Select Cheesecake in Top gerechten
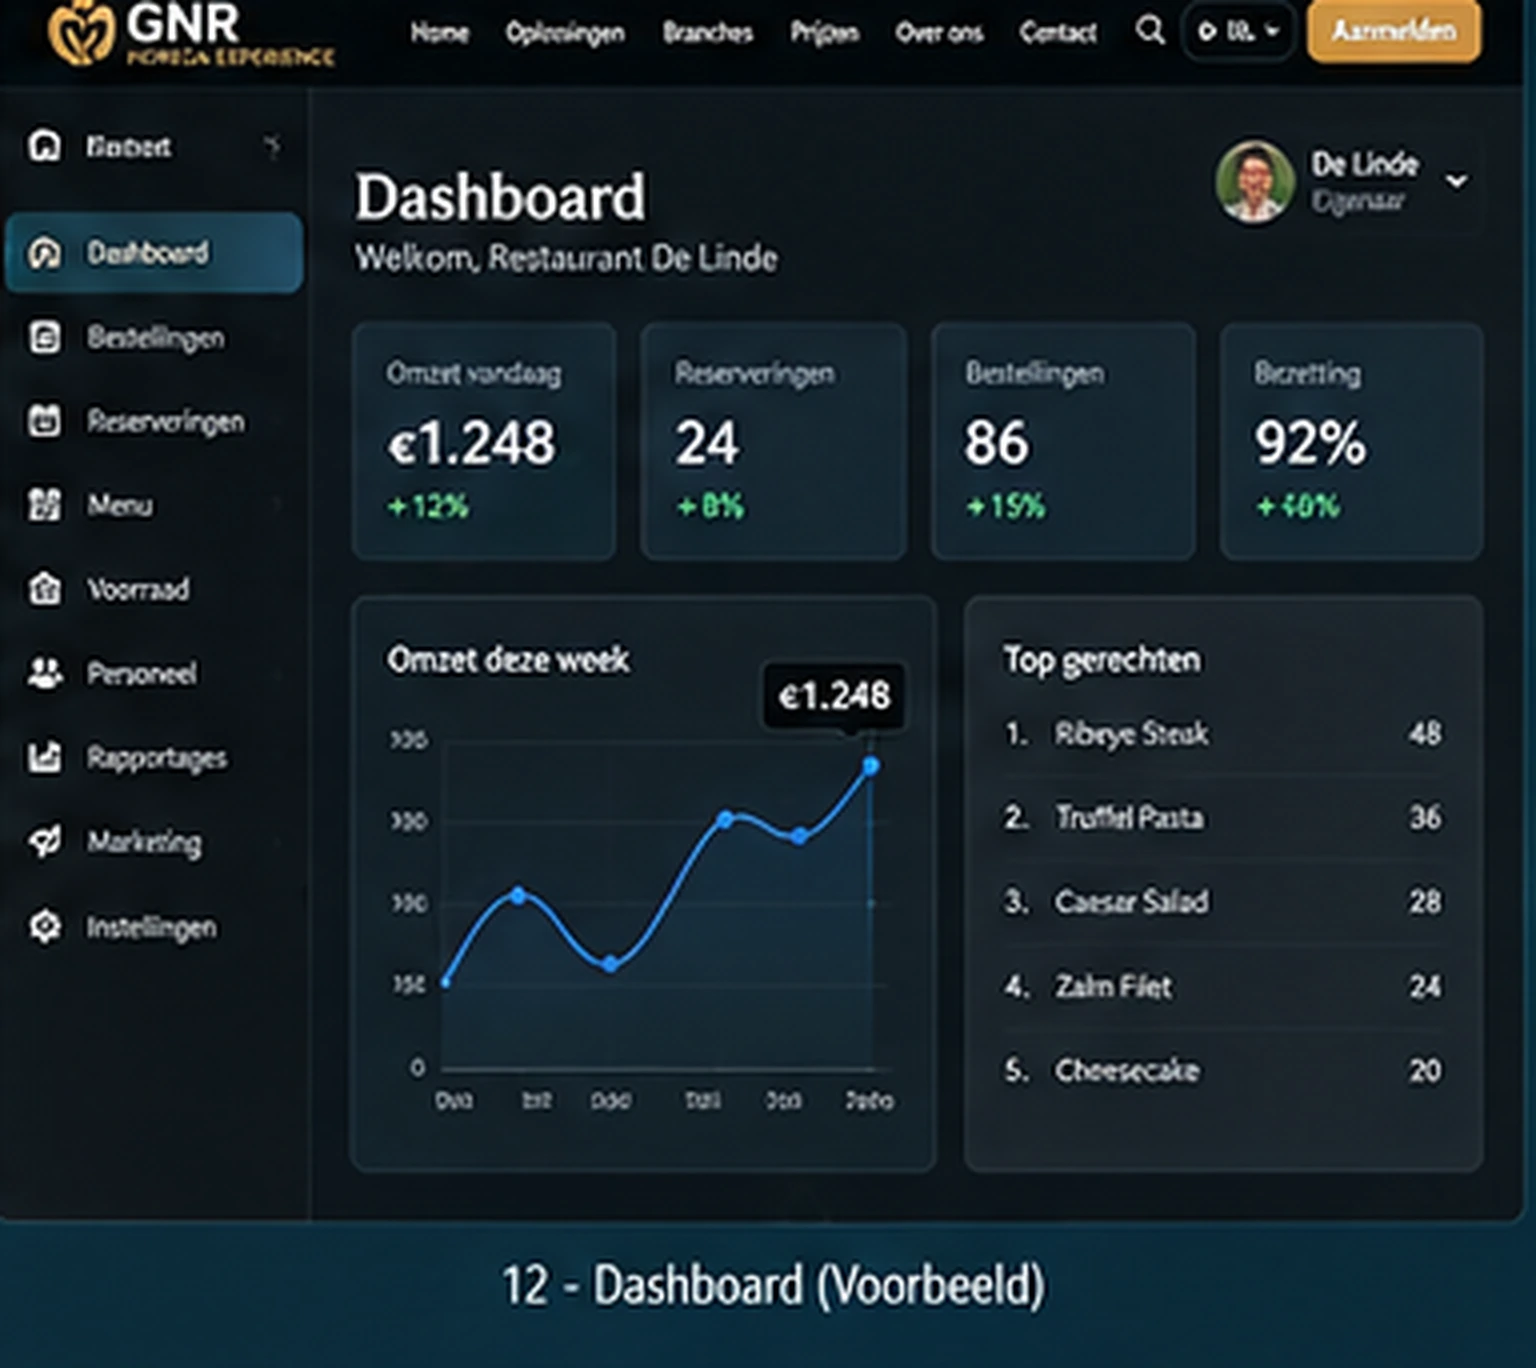This screenshot has height=1368, width=1536. 1222,1071
